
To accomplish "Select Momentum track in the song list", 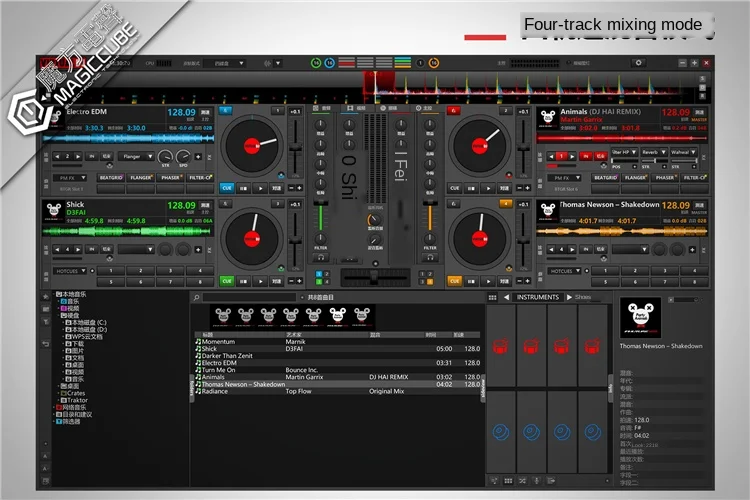I will tap(337, 342).
